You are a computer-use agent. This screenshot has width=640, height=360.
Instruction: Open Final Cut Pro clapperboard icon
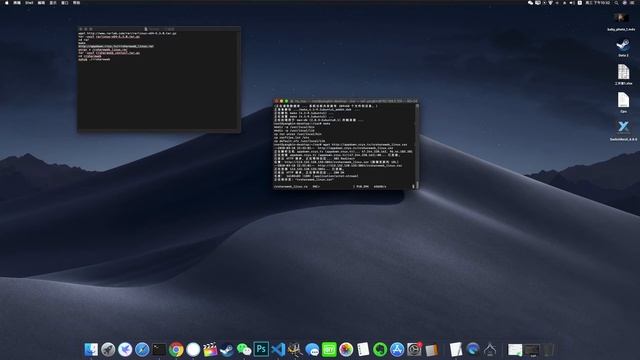210,349
